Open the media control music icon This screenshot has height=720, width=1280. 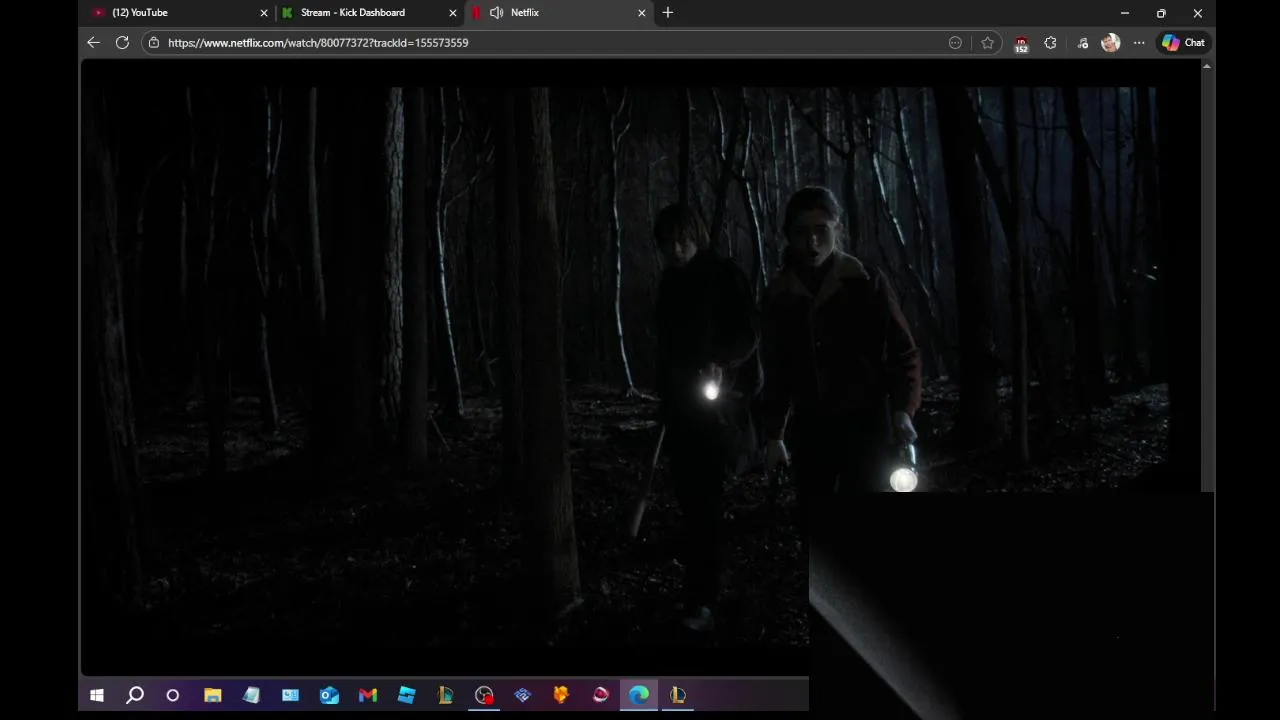(x=1082, y=43)
